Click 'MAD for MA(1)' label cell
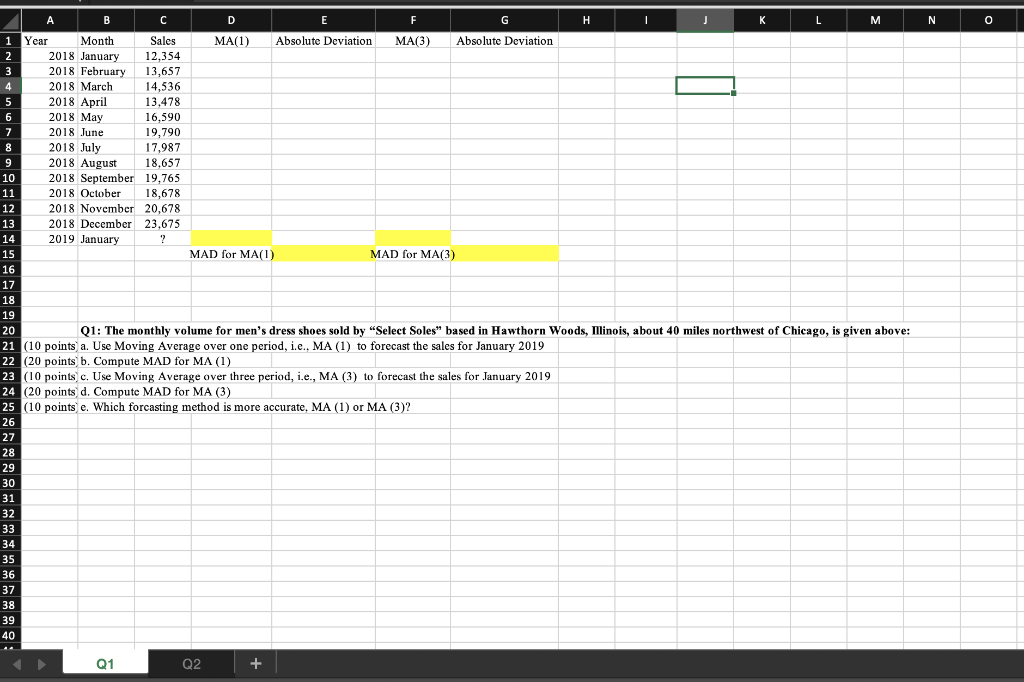This screenshot has height=682, width=1024. (231, 254)
